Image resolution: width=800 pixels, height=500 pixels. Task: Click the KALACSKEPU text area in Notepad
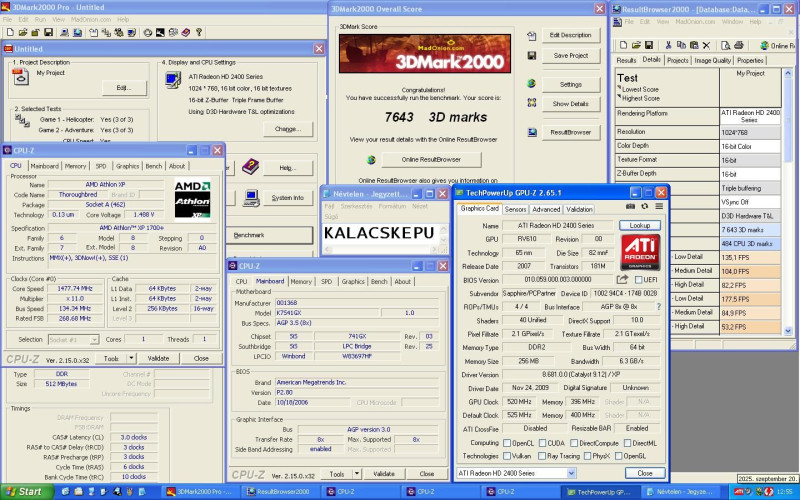(381, 233)
